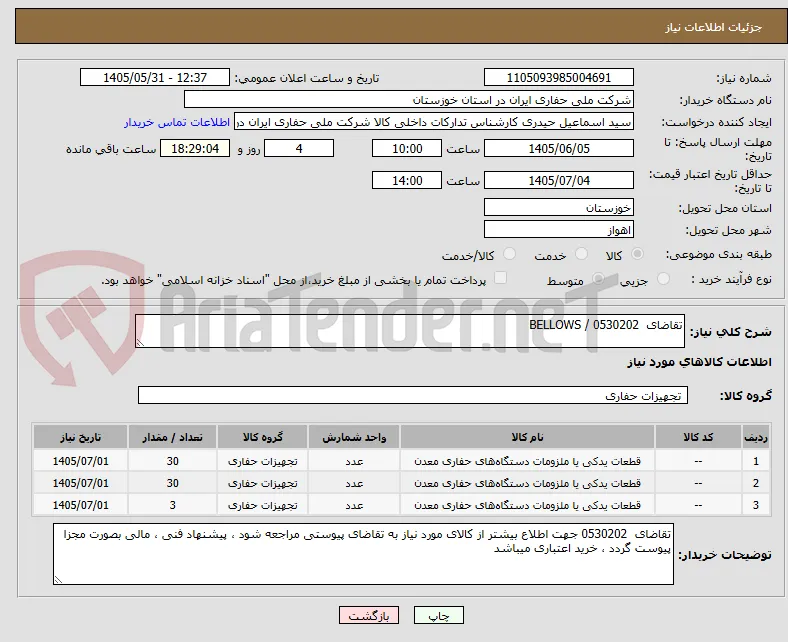The width and height of the screenshot is (788, 642).
Task: Click the گروه کالا column header
Action: (262, 437)
